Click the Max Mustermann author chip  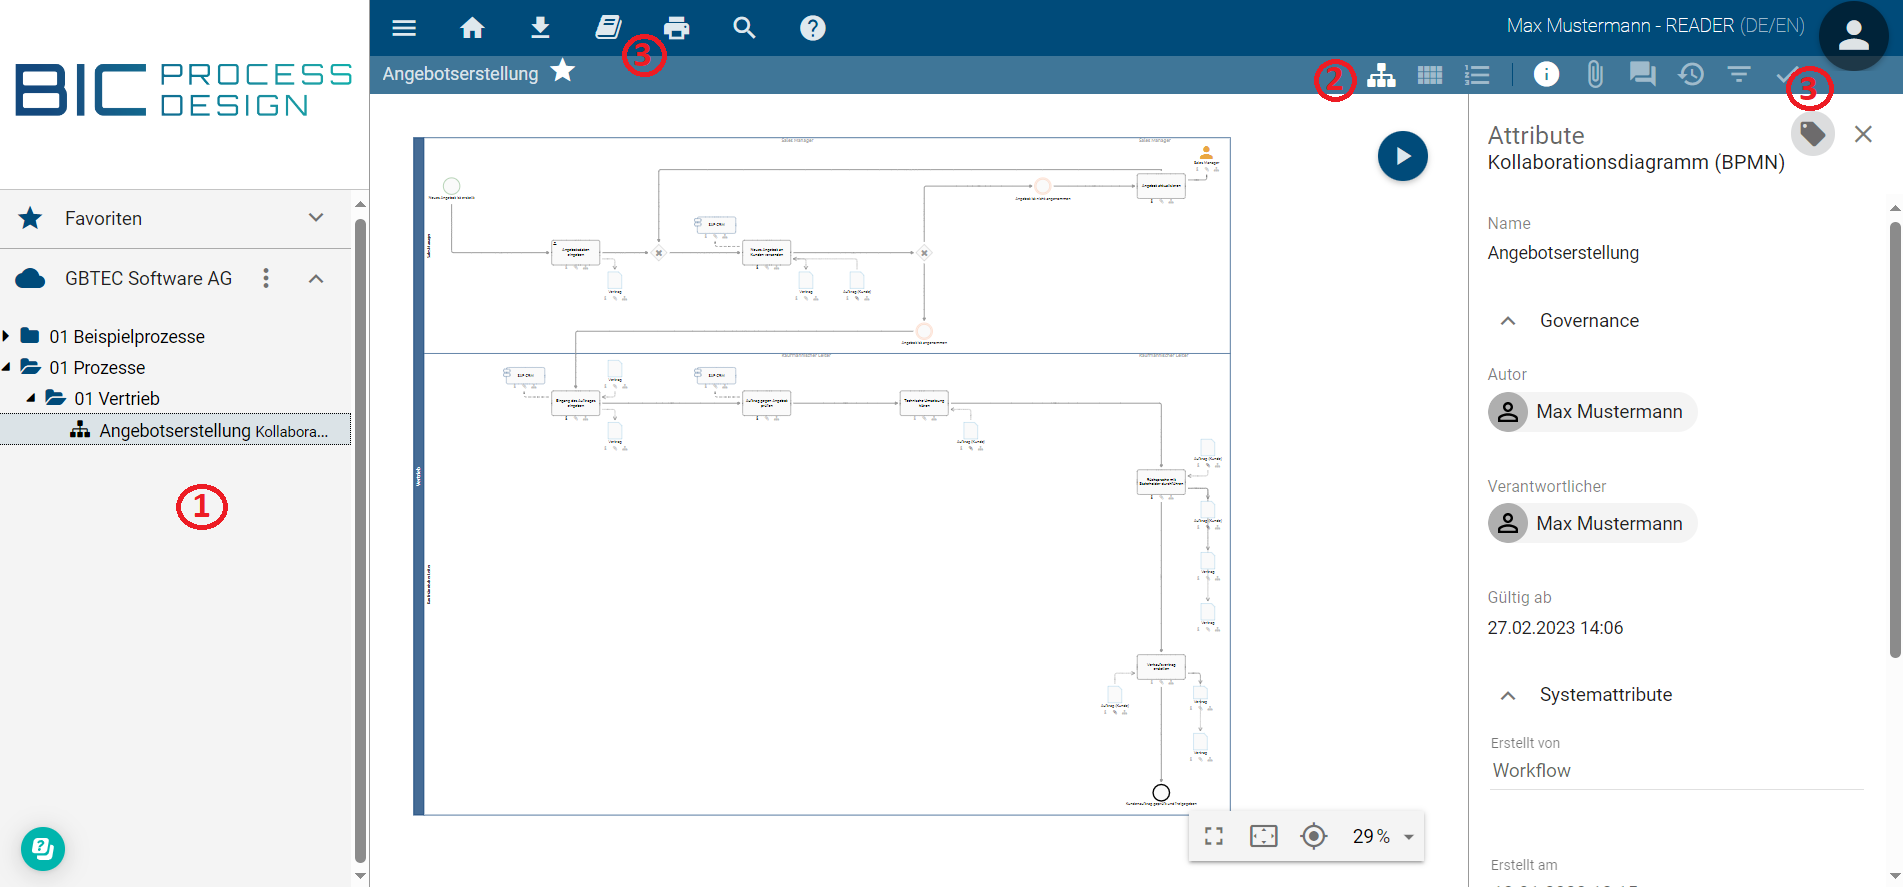tap(1592, 412)
